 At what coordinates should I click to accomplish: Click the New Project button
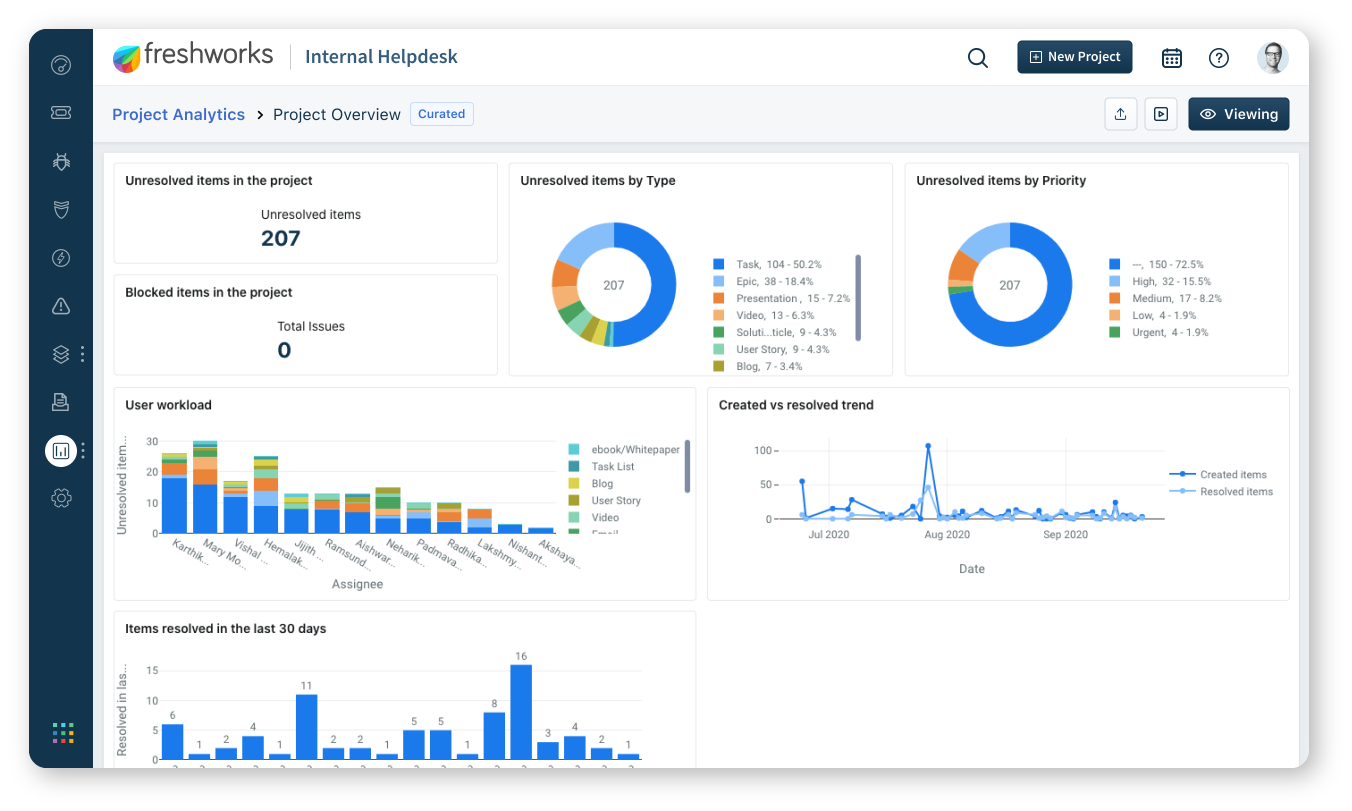[1074, 57]
